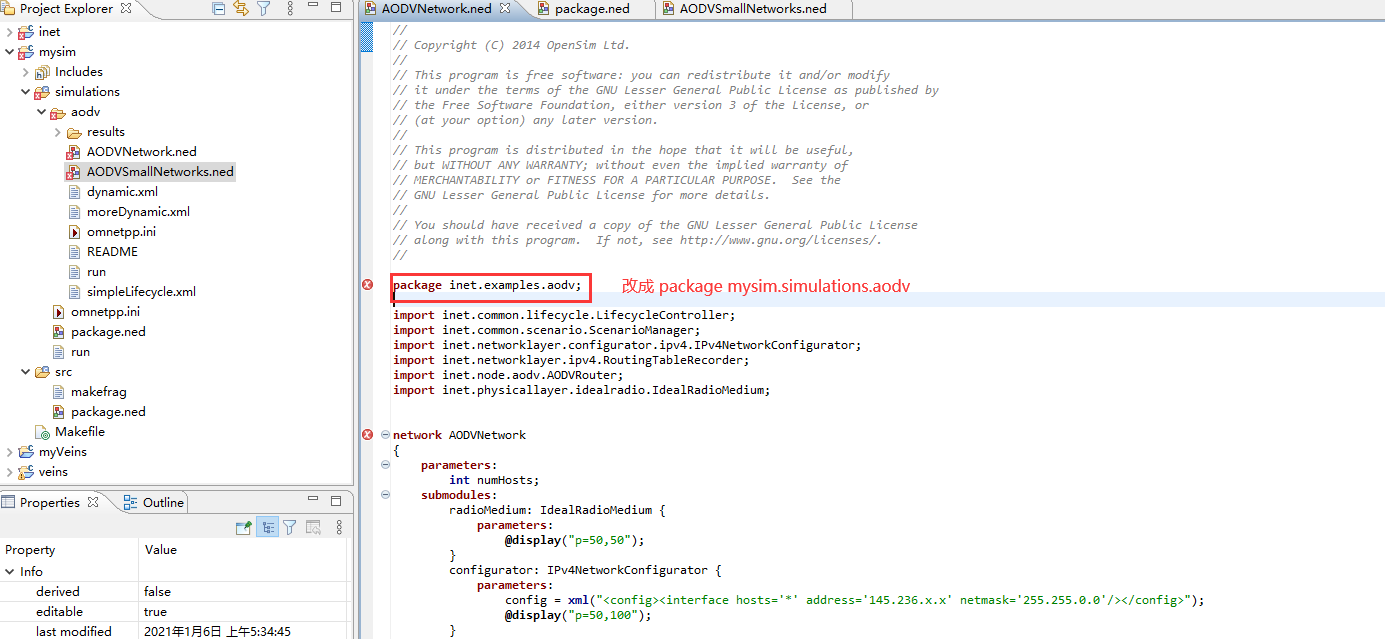
Task: Click omnetpp.ini icon under aodv
Action: pos(75,232)
